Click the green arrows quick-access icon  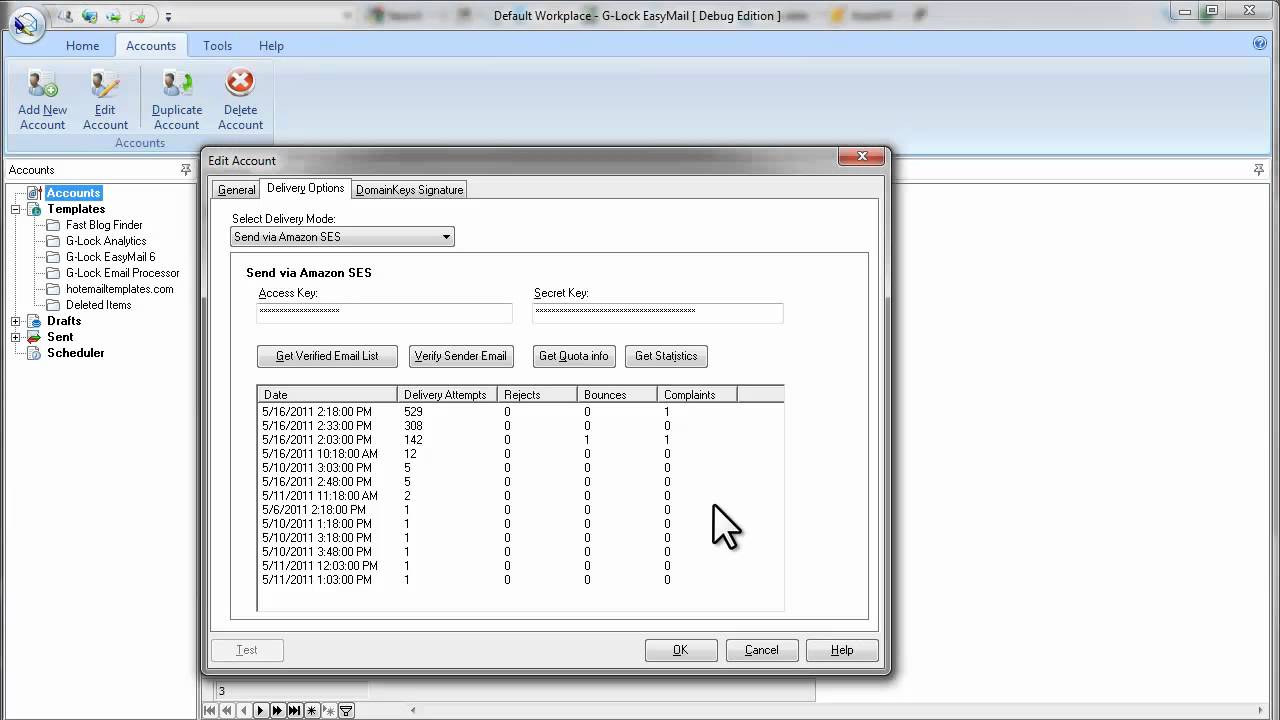[x=114, y=16]
